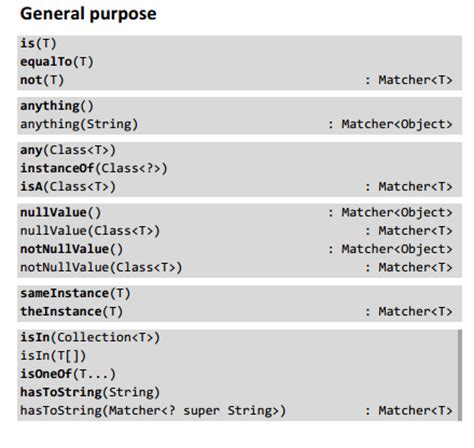Click the General purpose heading
The image size is (474, 448).
88,14
